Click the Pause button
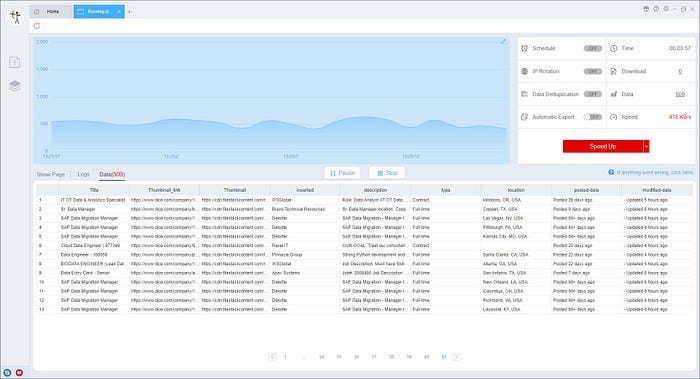700x379 pixels. (x=342, y=173)
